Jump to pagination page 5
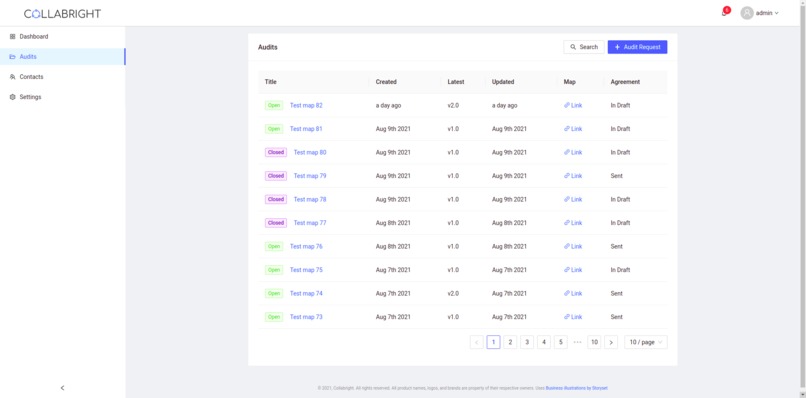 point(561,342)
